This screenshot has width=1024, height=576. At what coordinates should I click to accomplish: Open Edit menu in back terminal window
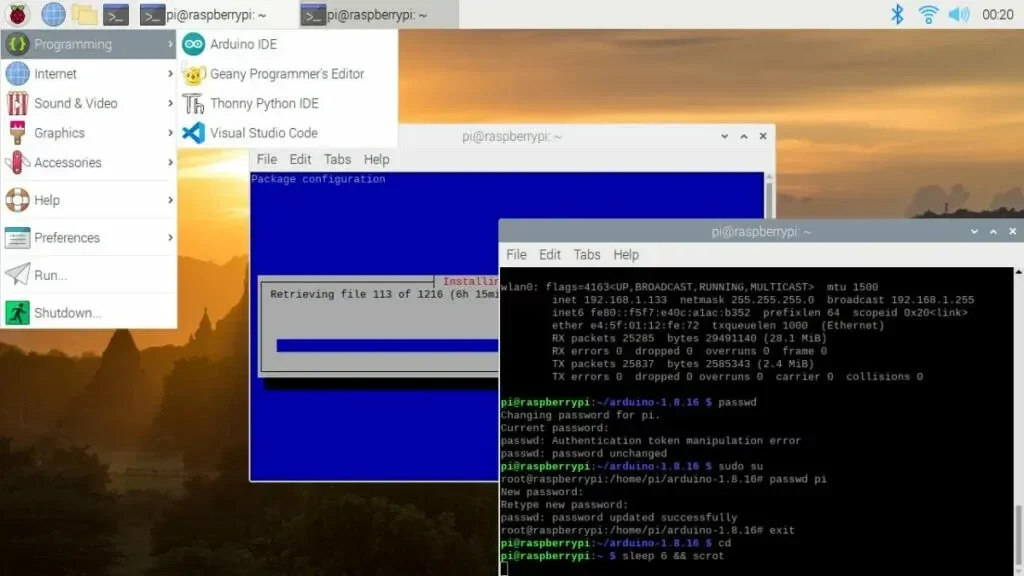pos(300,159)
